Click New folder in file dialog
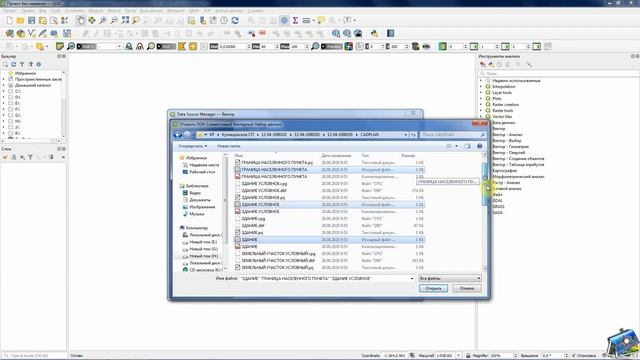The width and height of the screenshot is (640, 360). (229, 146)
